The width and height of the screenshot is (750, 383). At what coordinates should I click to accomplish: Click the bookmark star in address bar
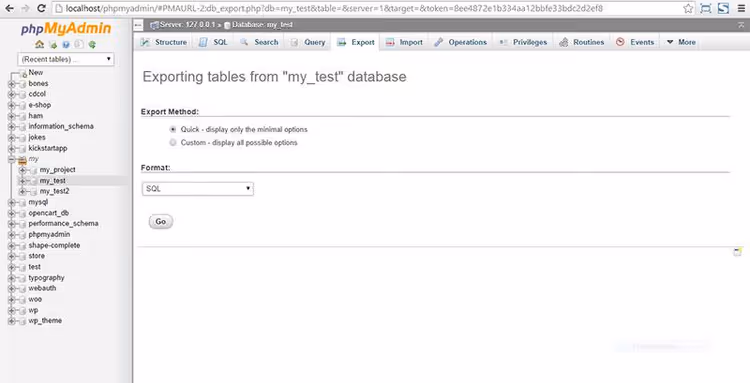click(688, 8)
